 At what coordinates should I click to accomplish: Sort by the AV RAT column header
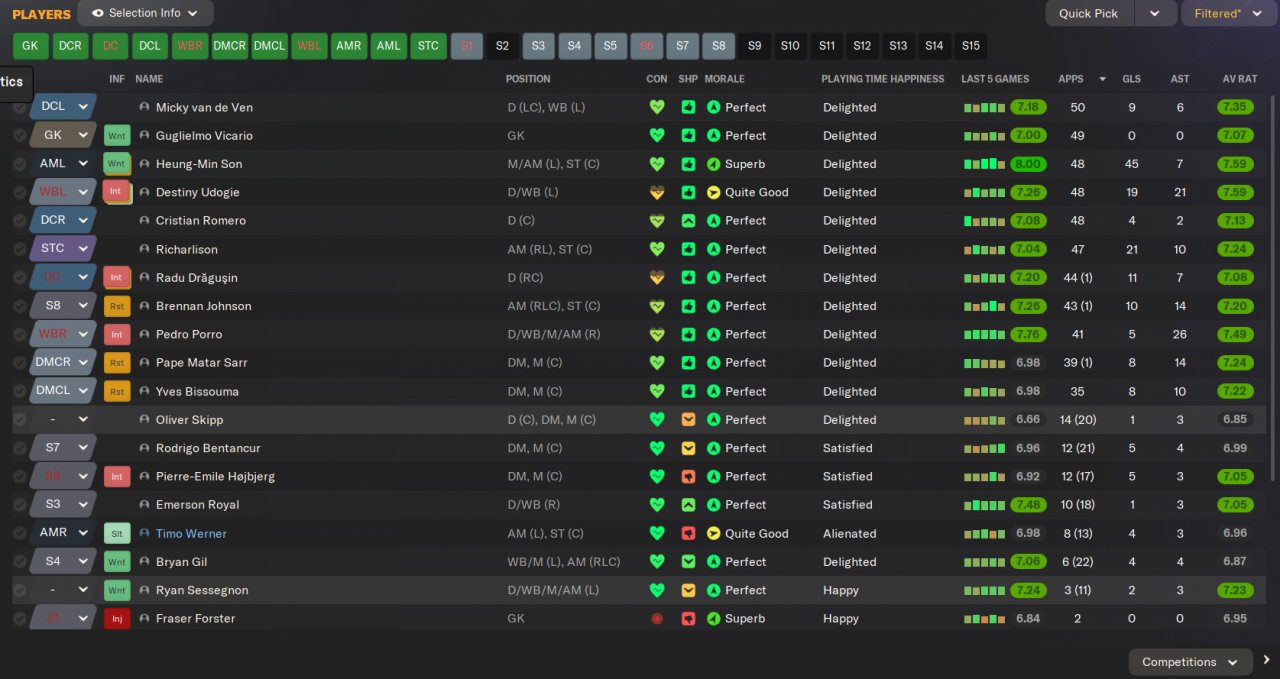[1240, 79]
